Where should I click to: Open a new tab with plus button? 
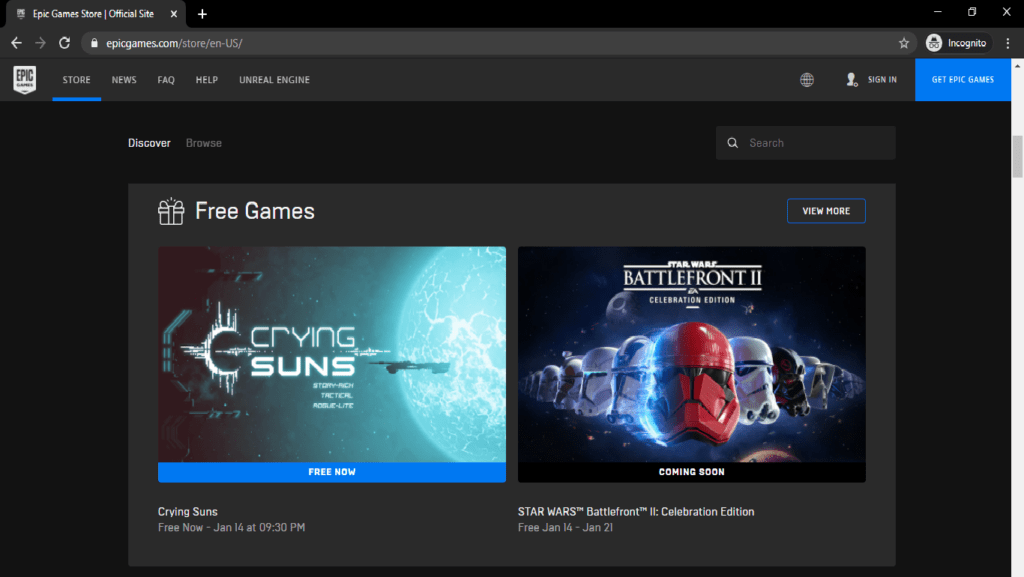click(202, 14)
